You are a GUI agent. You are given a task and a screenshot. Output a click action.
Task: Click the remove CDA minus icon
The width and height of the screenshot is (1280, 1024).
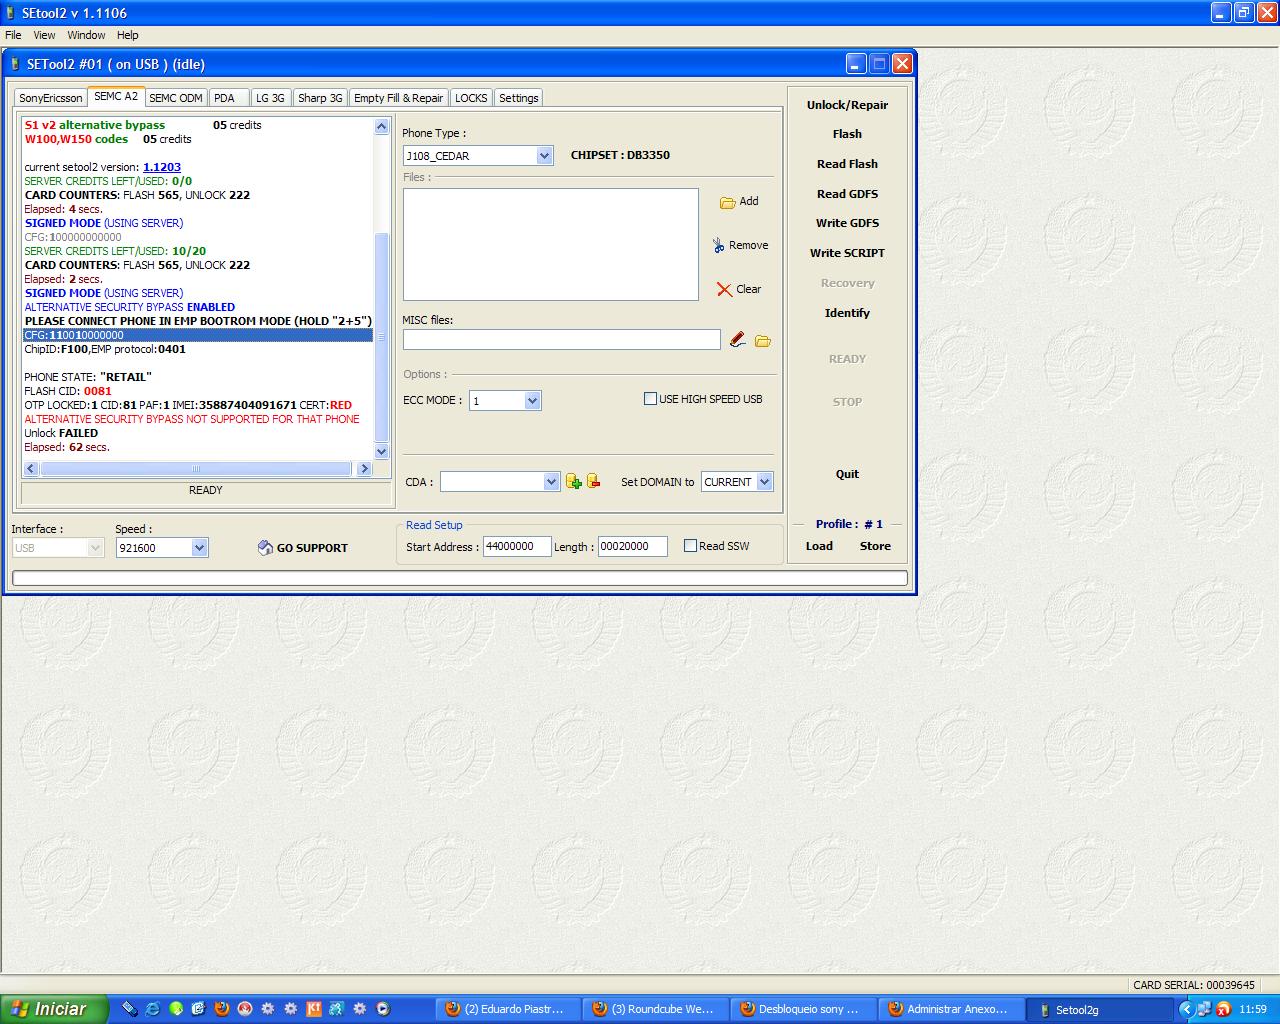coord(593,481)
